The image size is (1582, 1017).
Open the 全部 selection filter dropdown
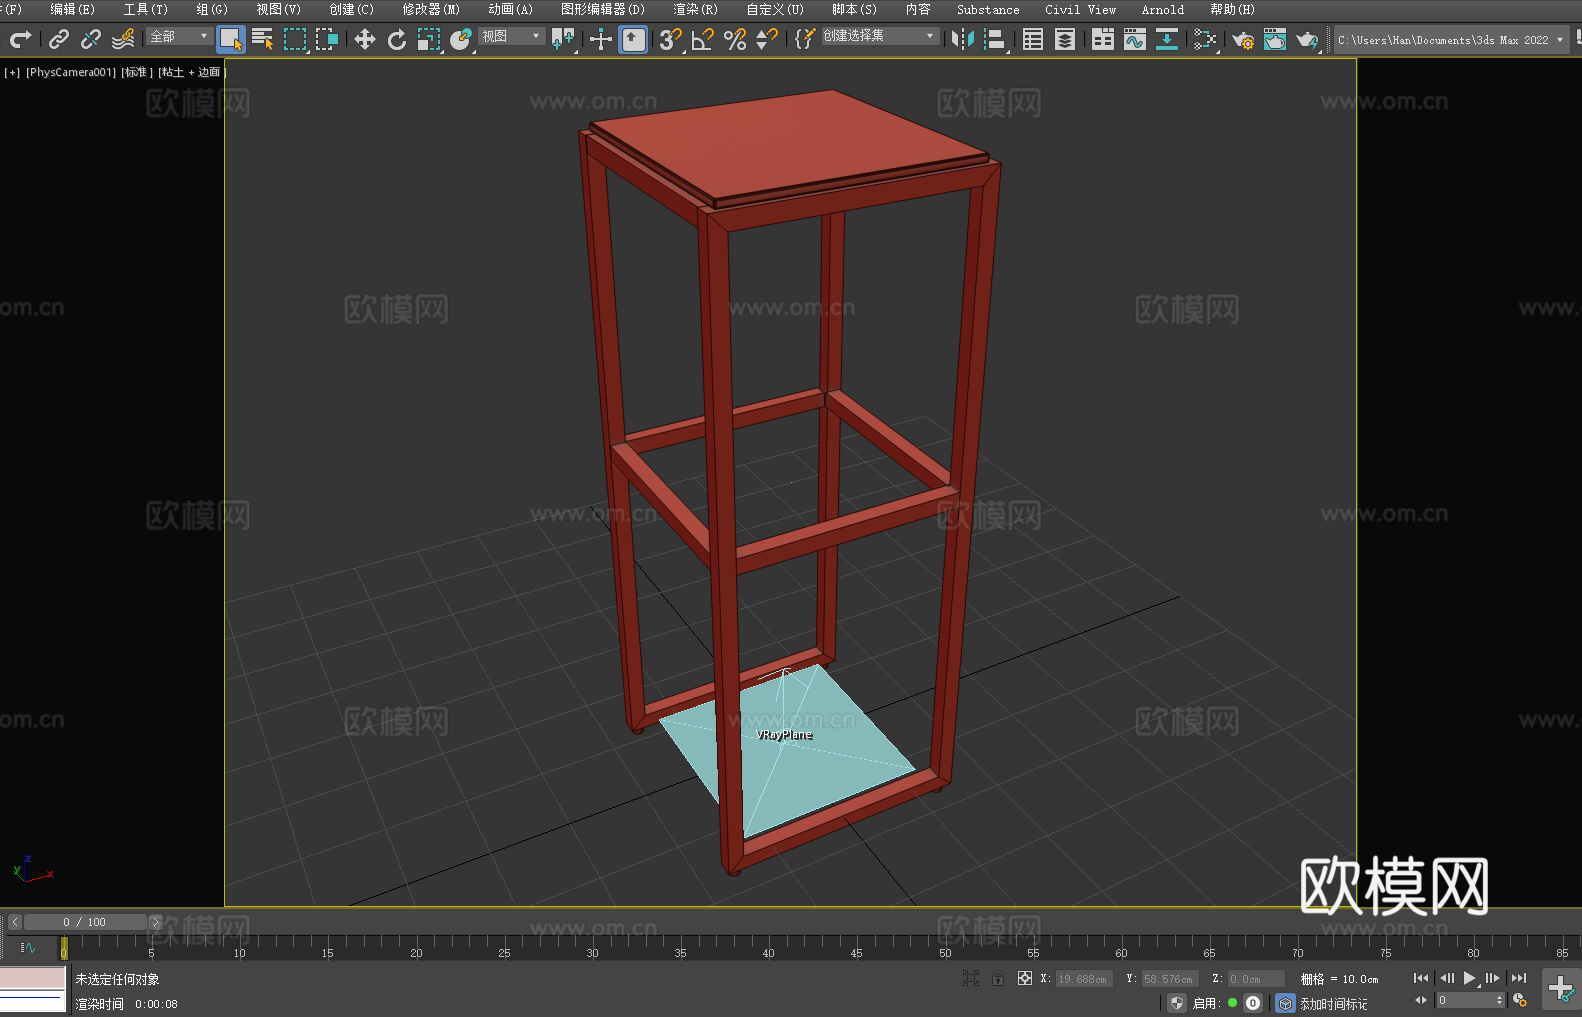[x=179, y=36]
